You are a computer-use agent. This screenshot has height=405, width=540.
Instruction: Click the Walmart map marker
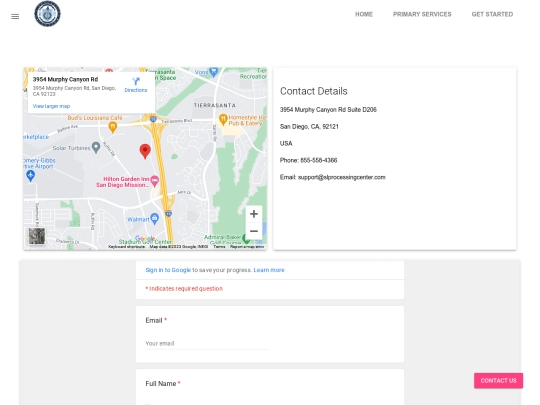tap(155, 218)
